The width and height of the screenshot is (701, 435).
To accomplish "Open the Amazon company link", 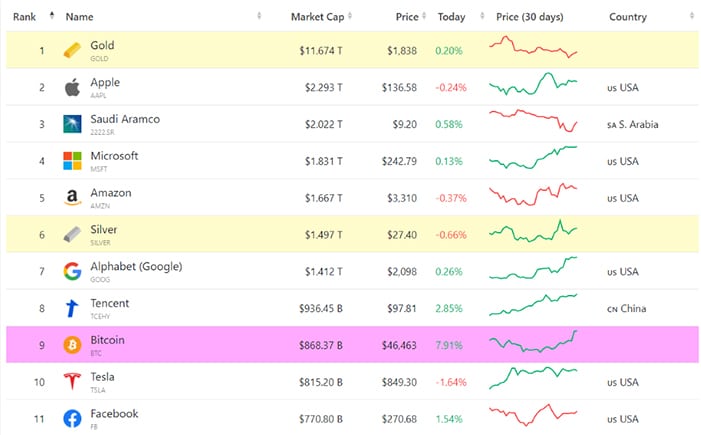I will click(x=111, y=193).
